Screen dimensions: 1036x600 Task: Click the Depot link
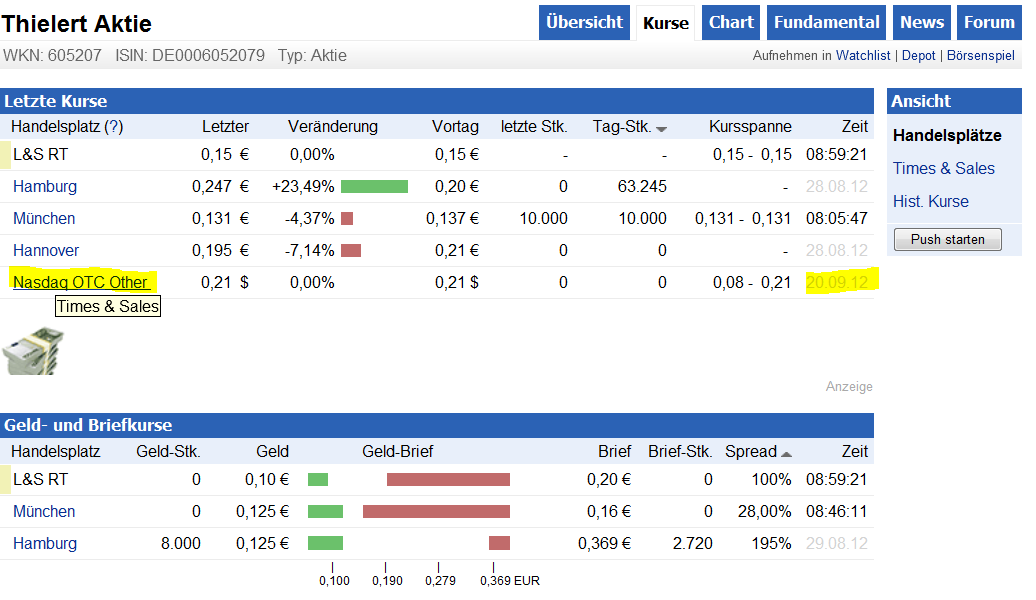[x=918, y=56]
